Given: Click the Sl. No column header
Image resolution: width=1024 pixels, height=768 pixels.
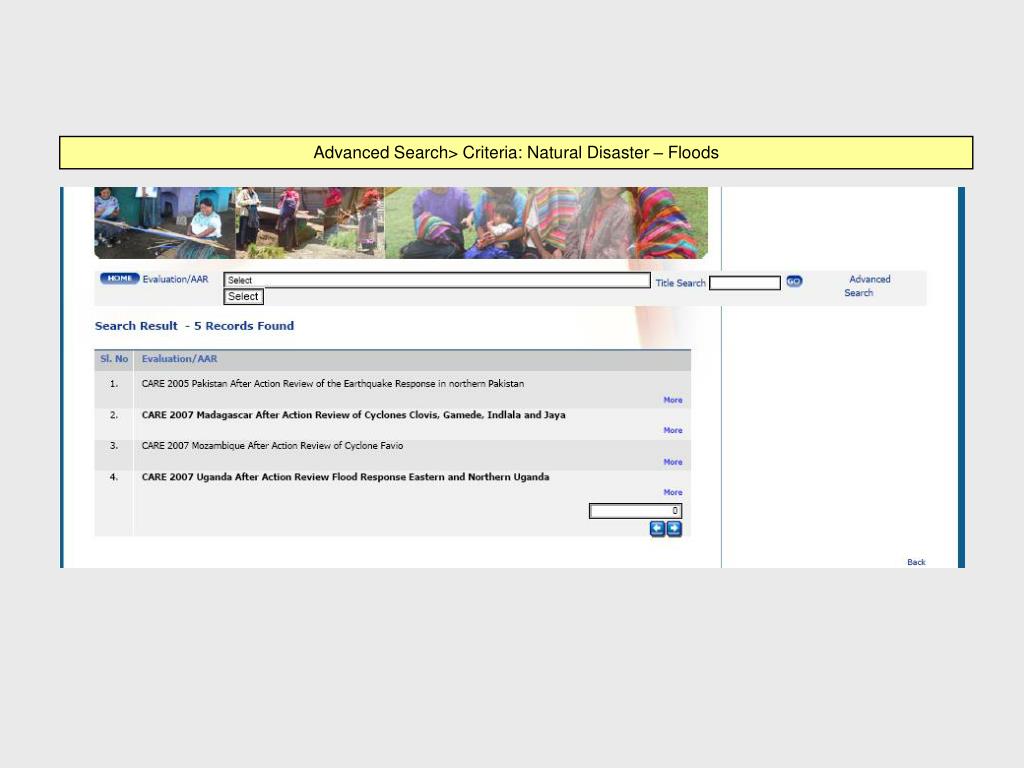Looking at the screenshot, I should pos(114,359).
